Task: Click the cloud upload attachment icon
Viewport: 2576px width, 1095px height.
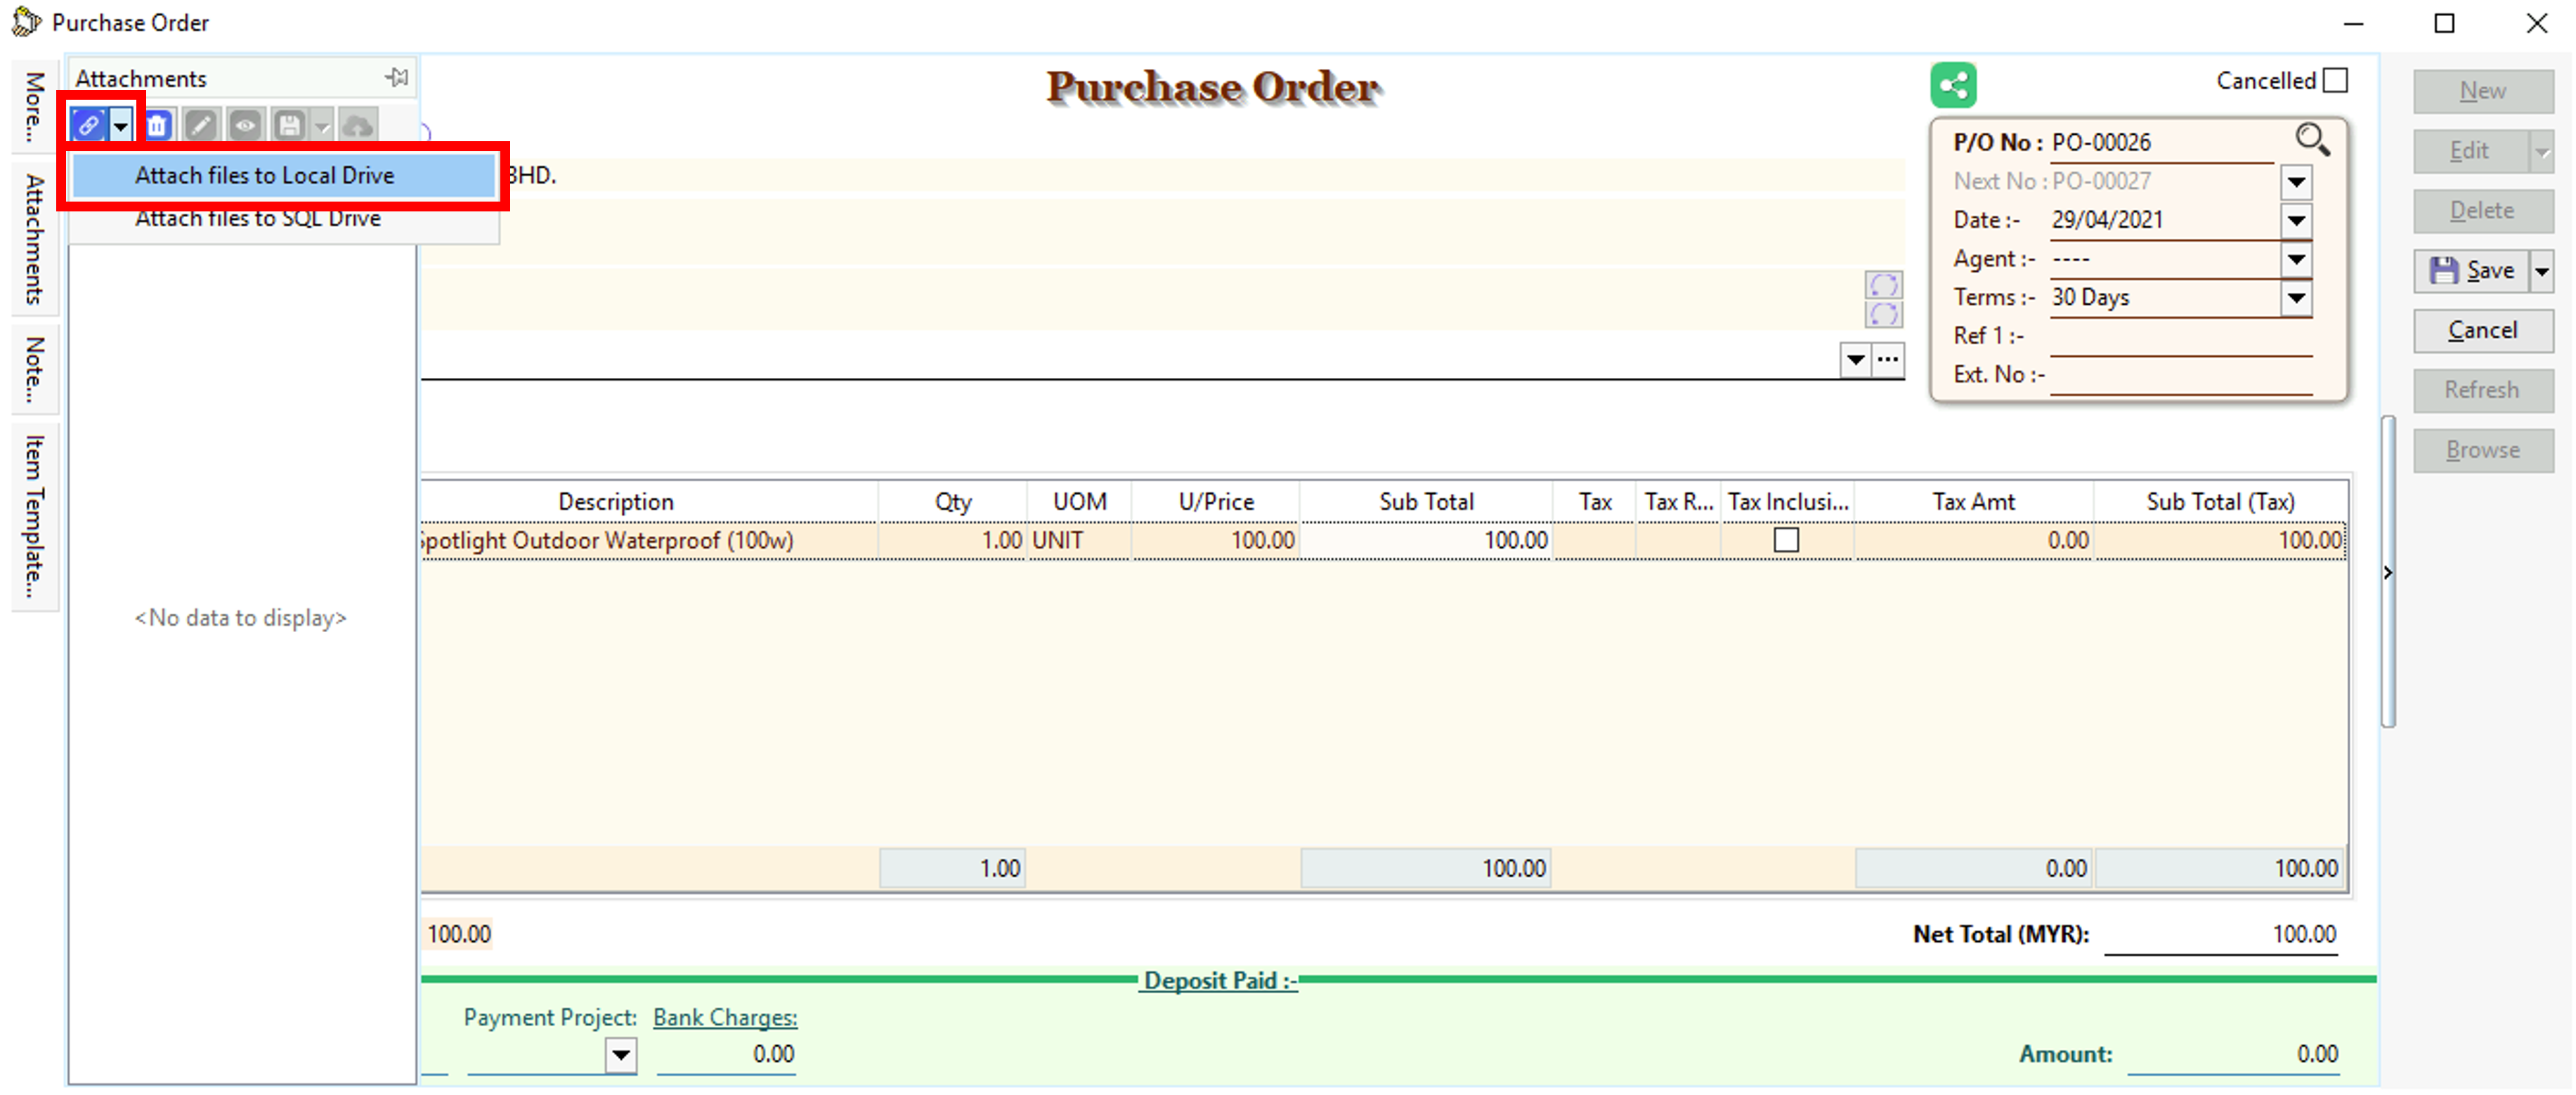Action: [357, 126]
